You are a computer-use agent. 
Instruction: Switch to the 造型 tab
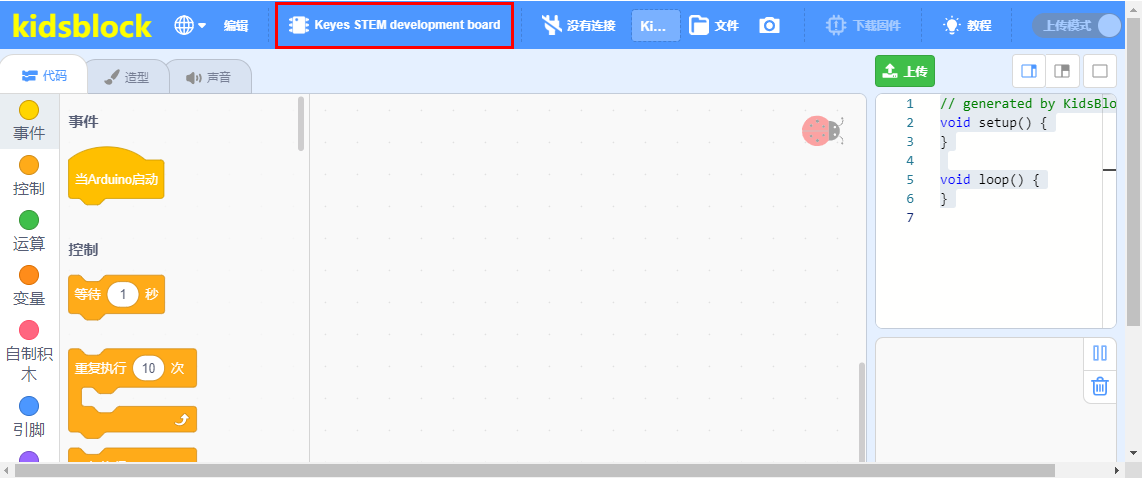pos(127,77)
